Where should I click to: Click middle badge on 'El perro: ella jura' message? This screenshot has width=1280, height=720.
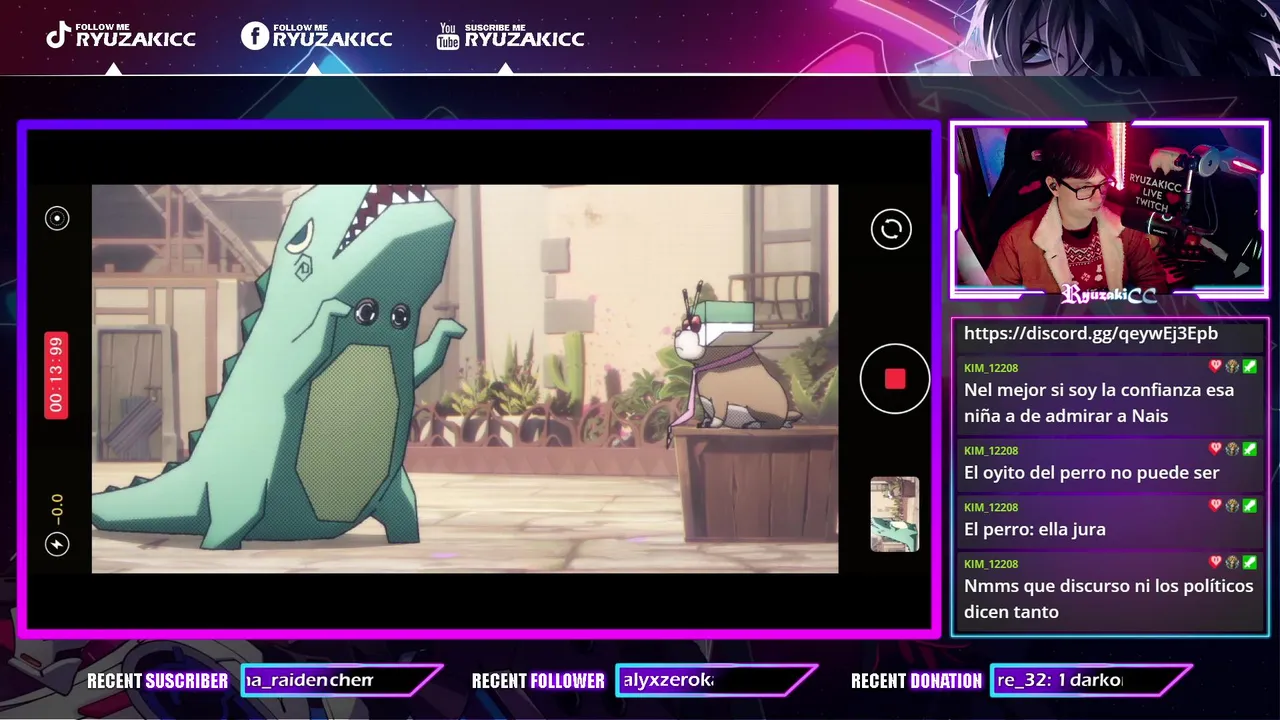click(1233, 506)
